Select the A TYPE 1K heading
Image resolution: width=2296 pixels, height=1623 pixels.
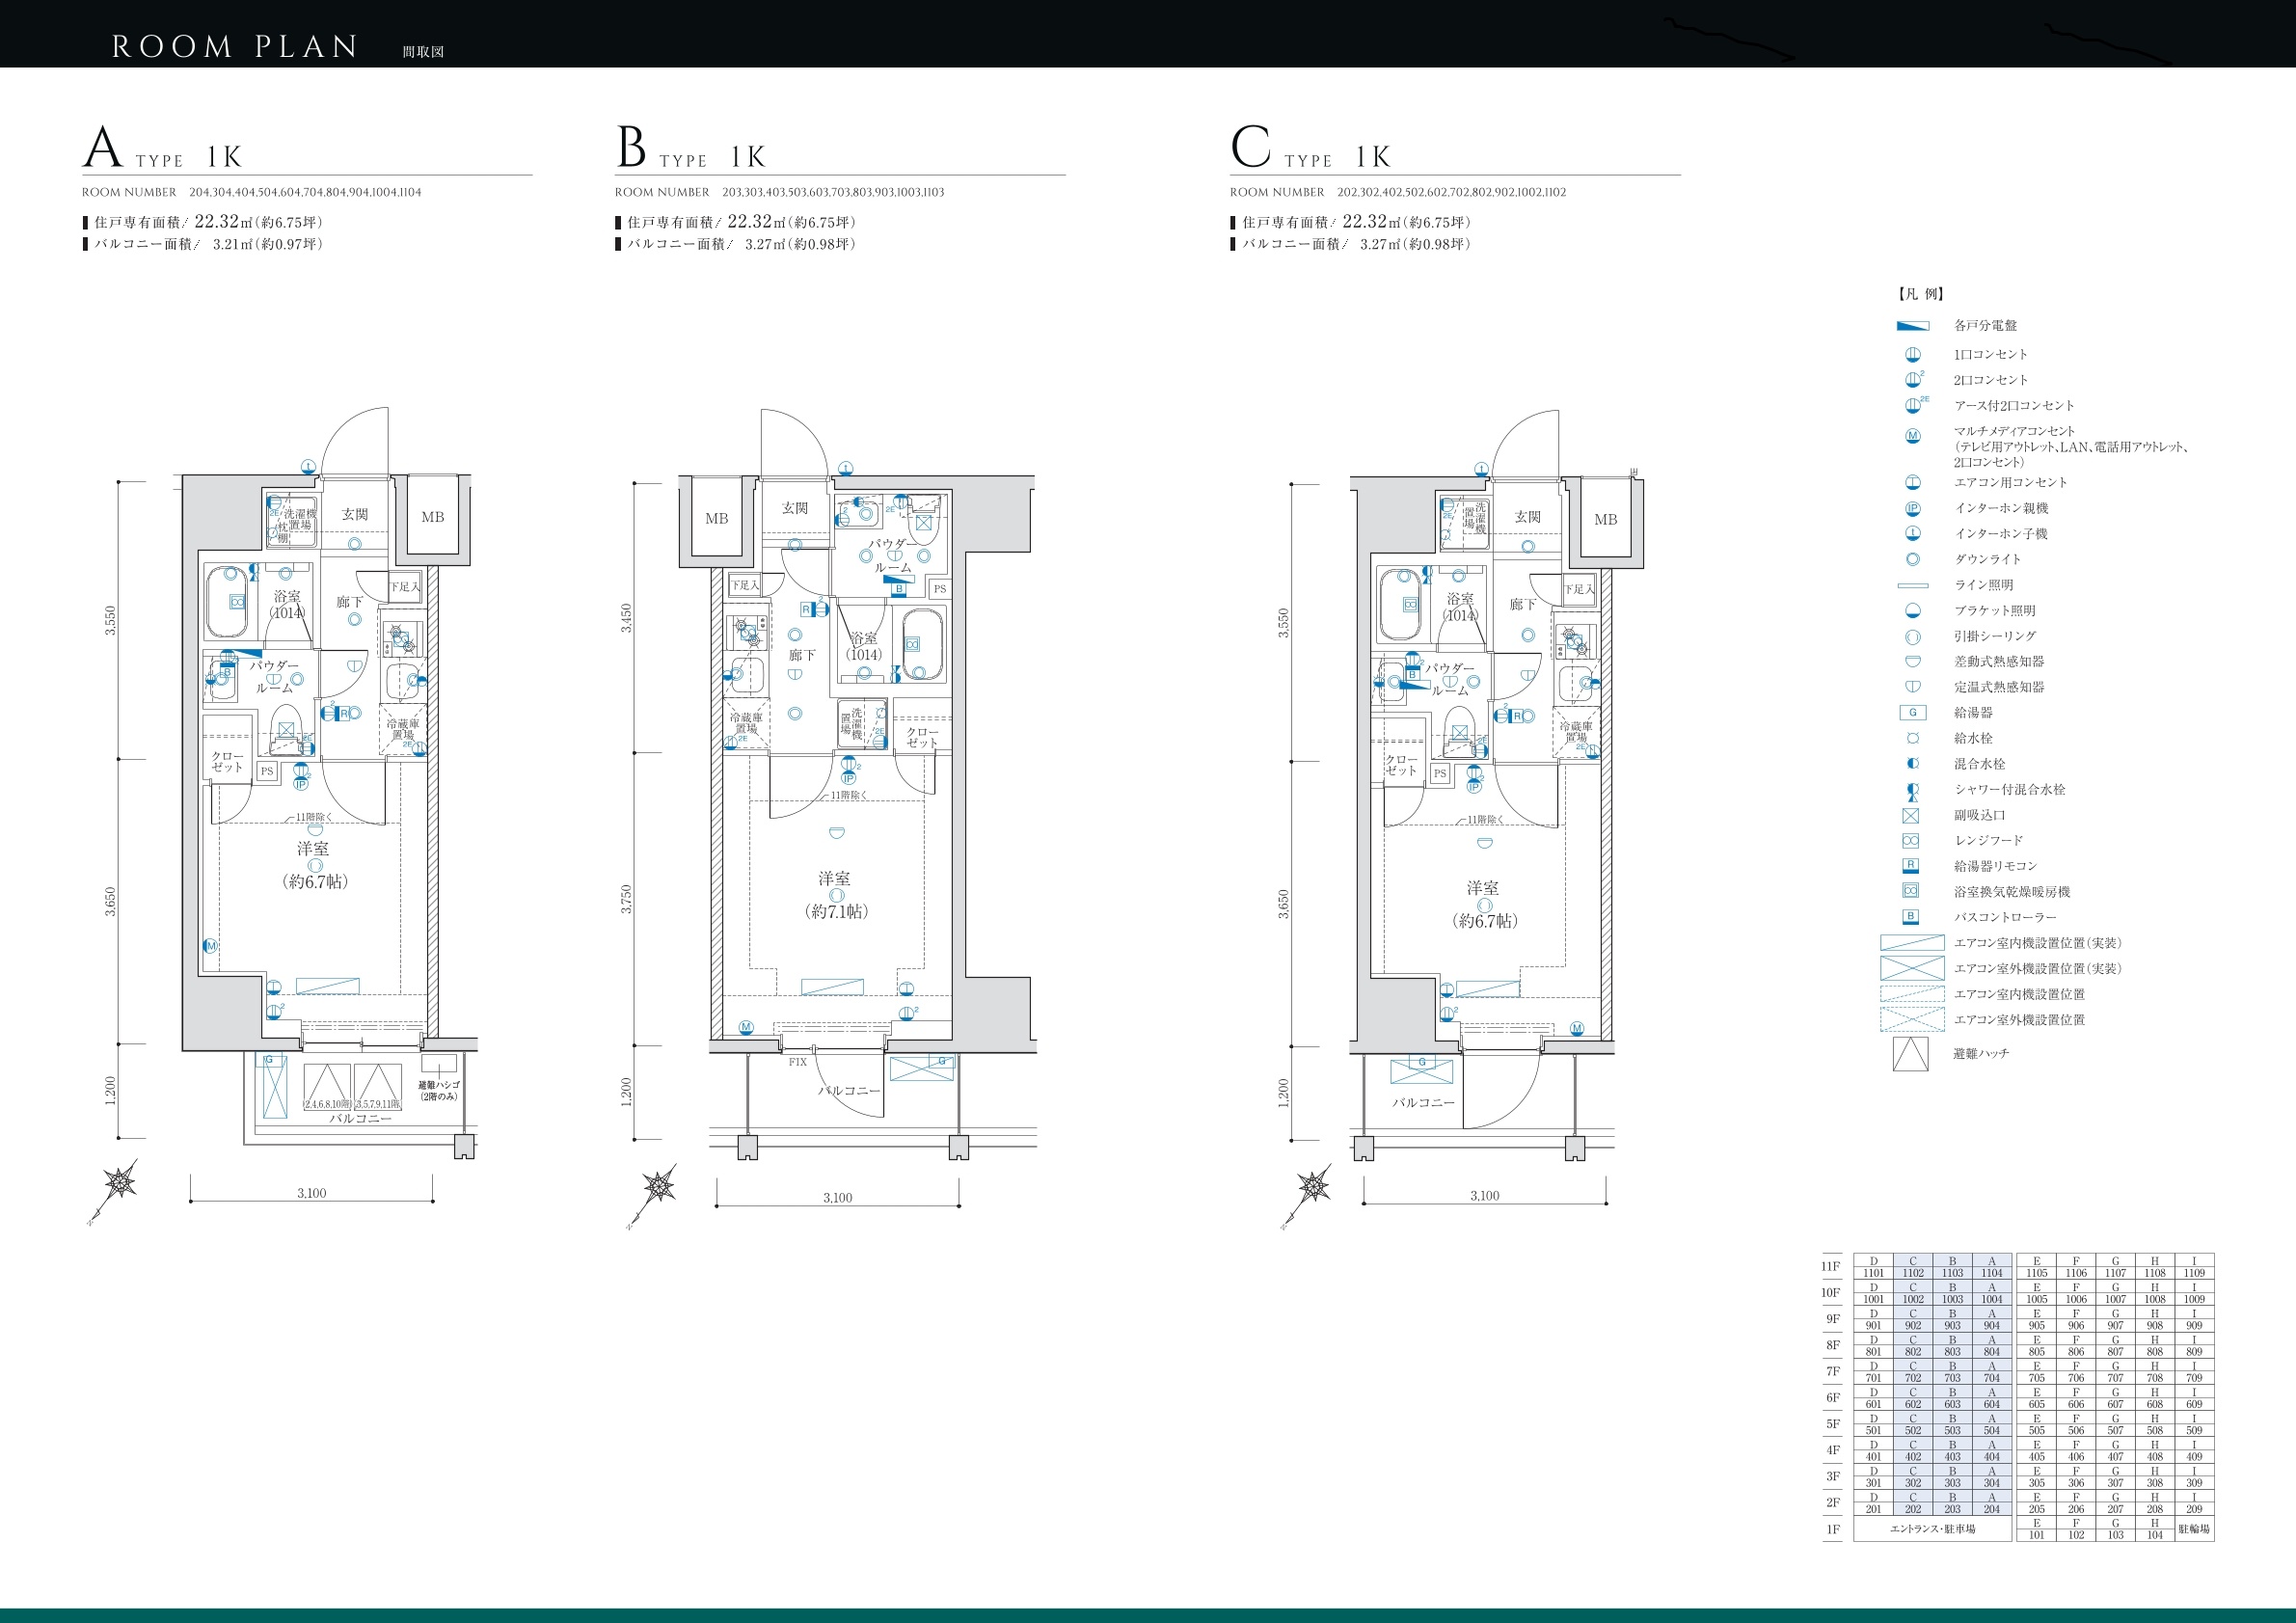pyautogui.click(x=162, y=148)
